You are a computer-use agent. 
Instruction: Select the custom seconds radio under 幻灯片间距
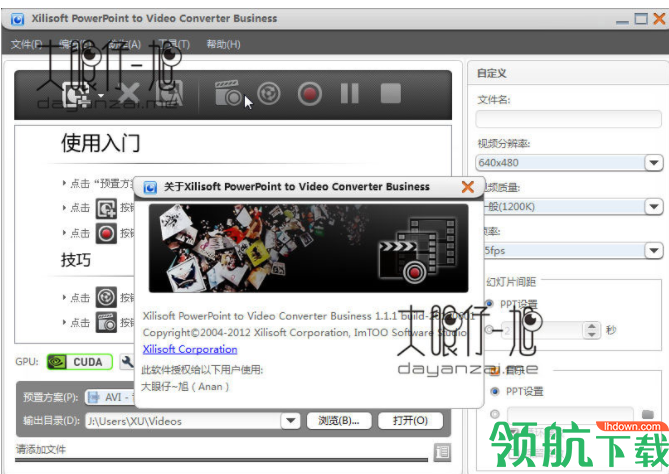[x=489, y=330]
